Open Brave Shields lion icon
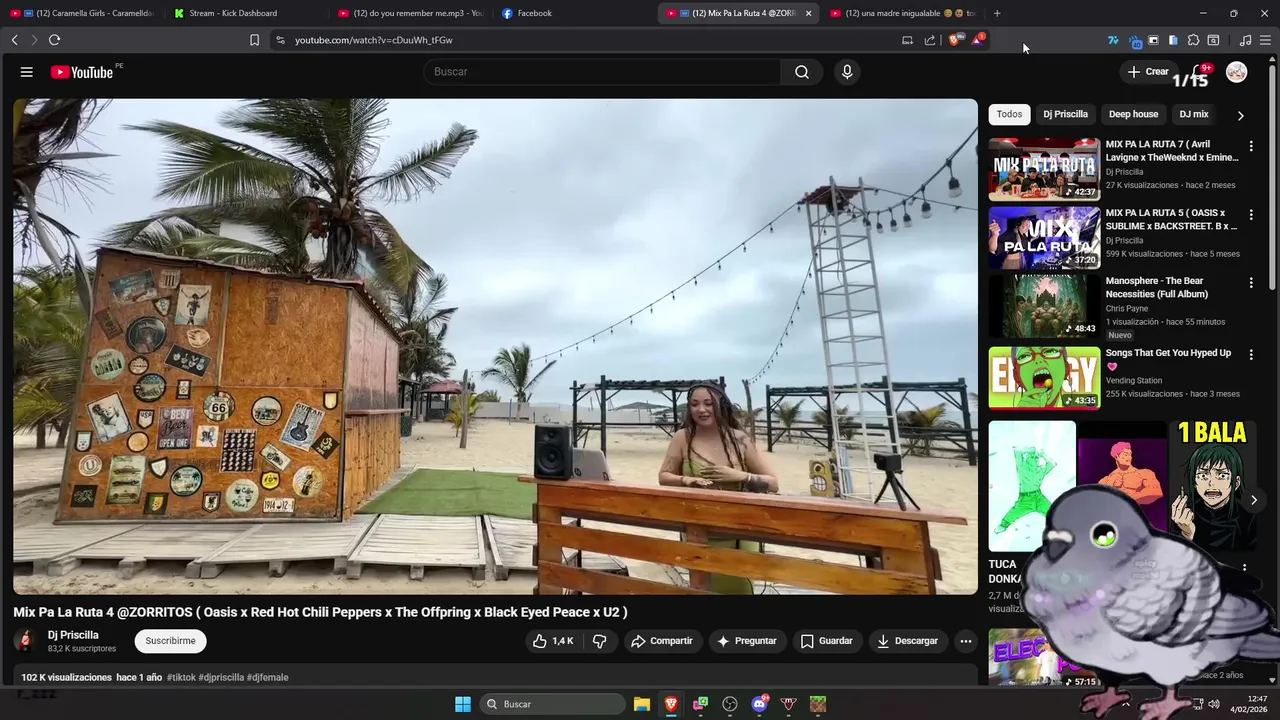 pos(955,40)
